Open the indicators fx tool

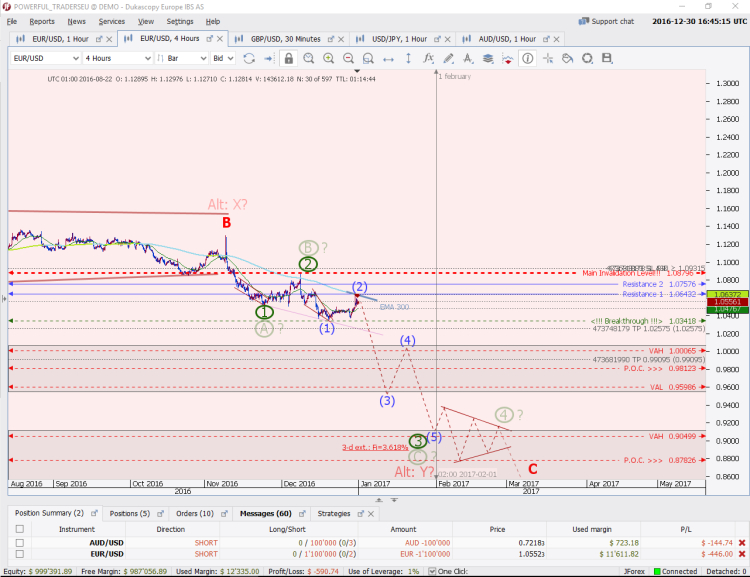pos(429,59)
